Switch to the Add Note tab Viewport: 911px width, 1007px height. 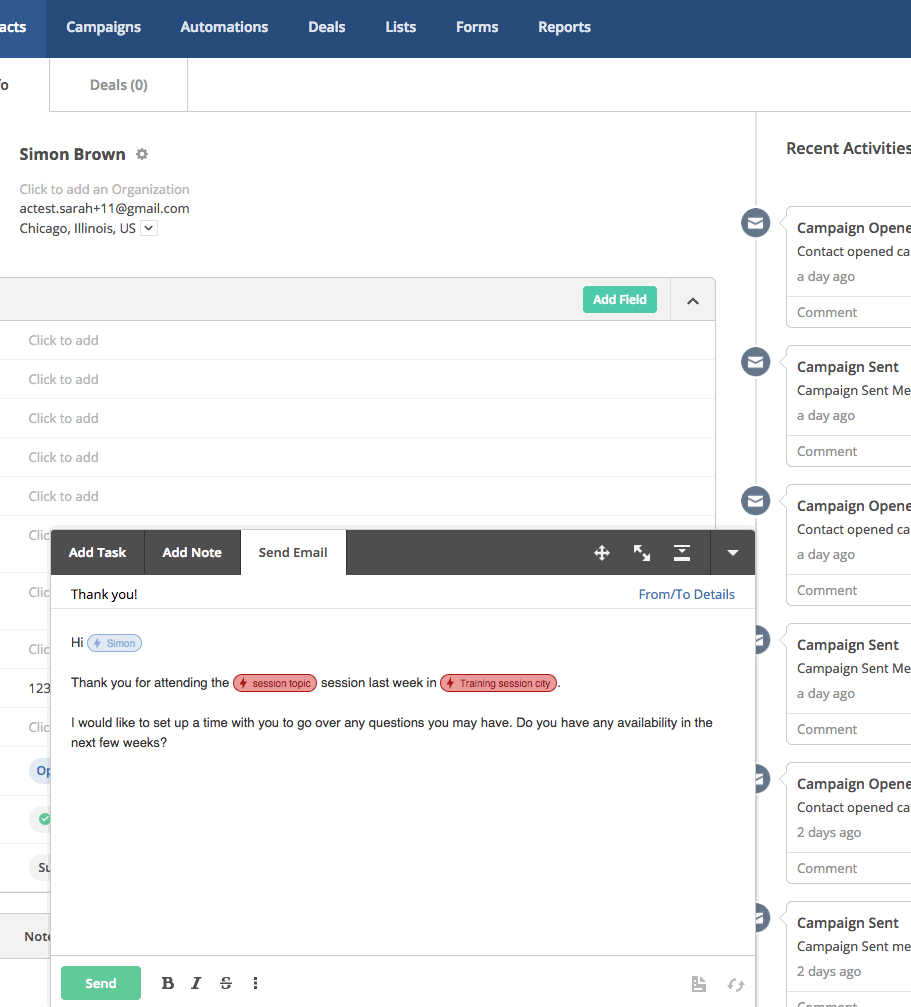point(192,553)
